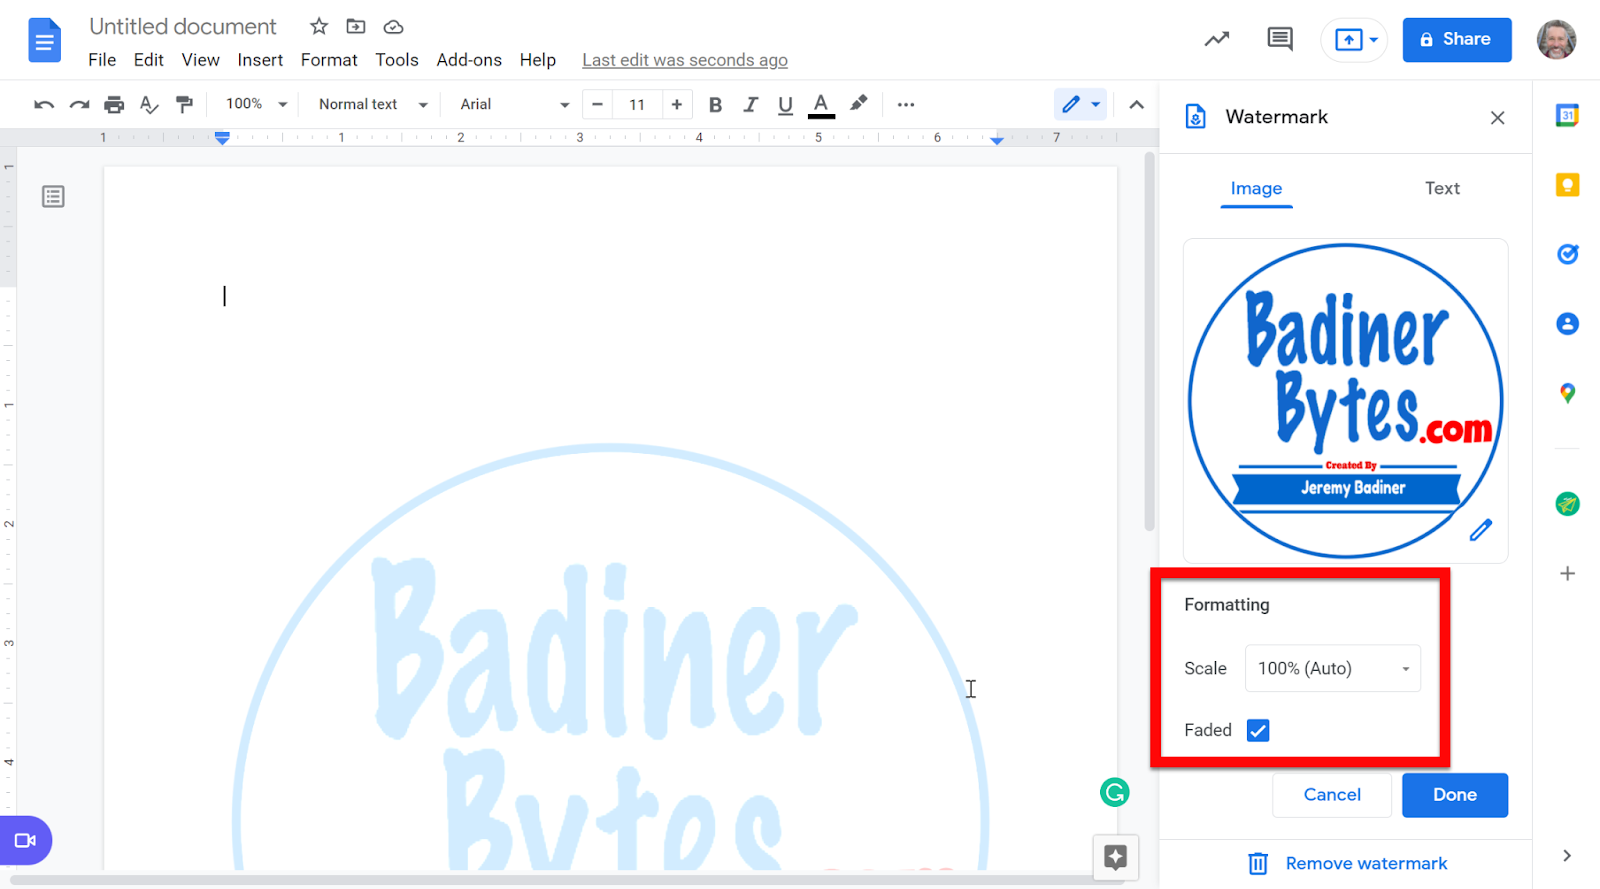Get more add-ons plus icon
The width and height of the screenshot is (1600, 889).
click(1567, 573)
